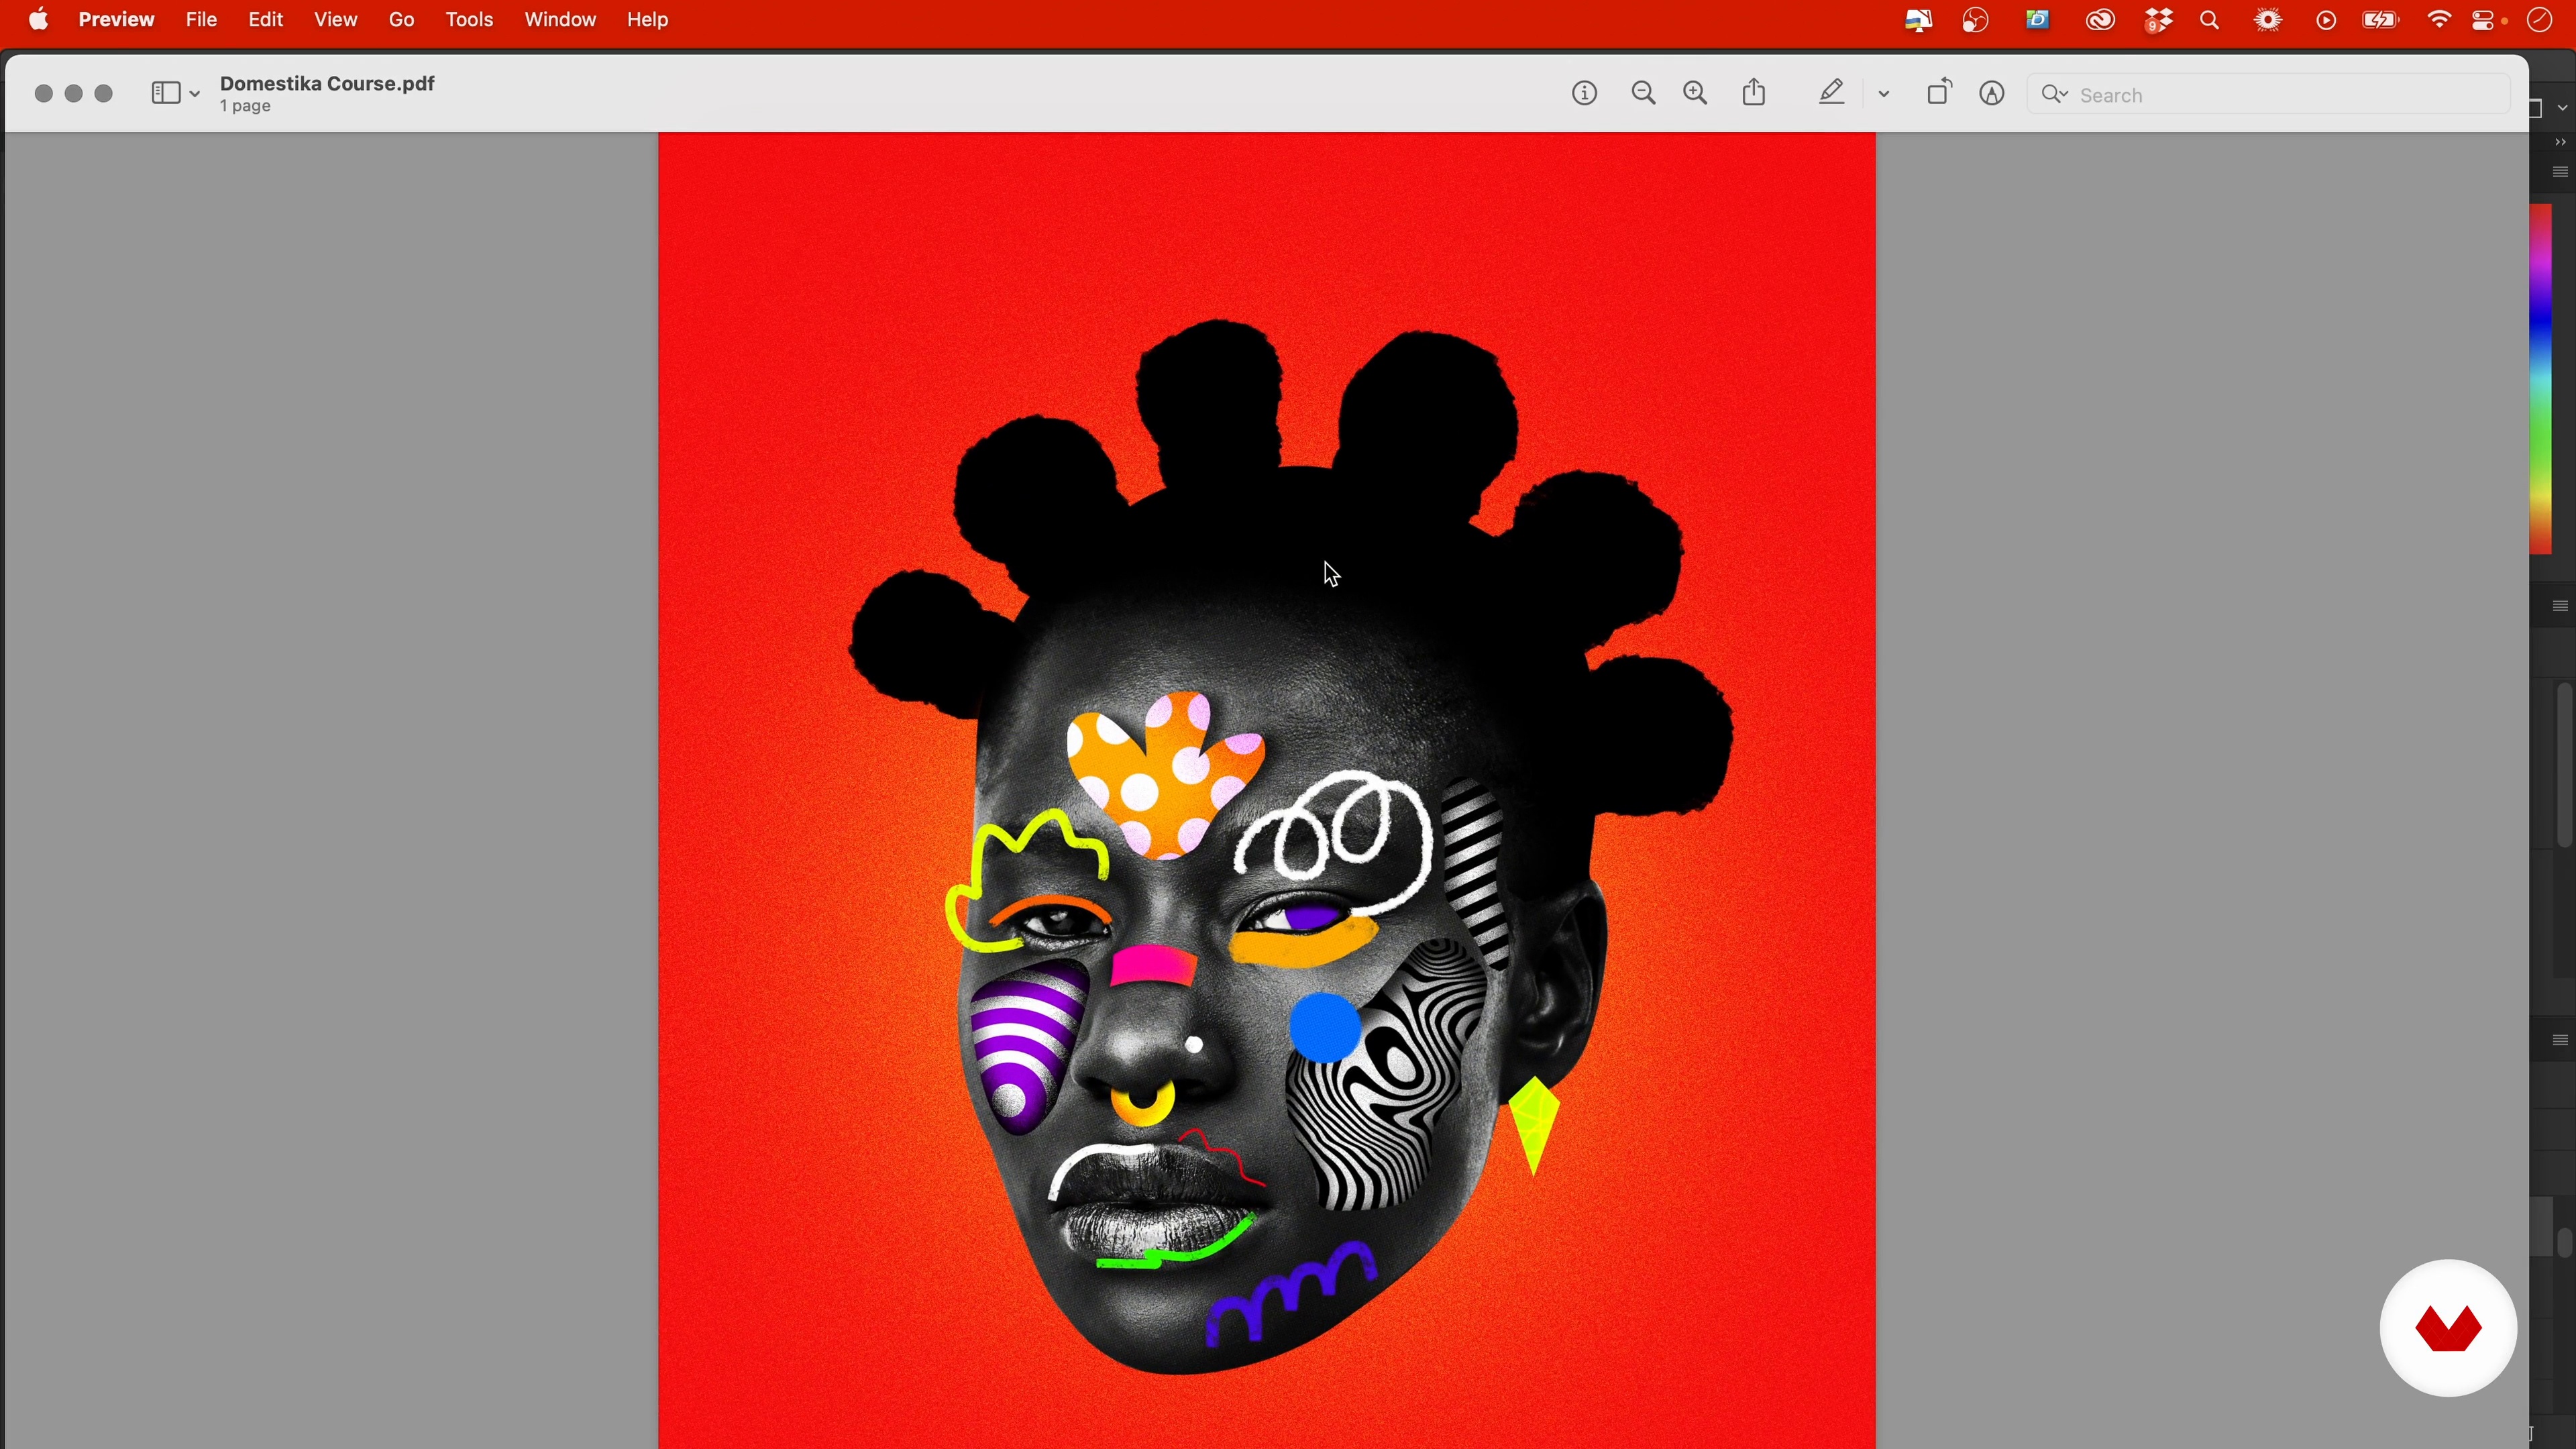Click the Search field
Viewport: 2576px width, 1449px height.
[x=2270, y=95]
